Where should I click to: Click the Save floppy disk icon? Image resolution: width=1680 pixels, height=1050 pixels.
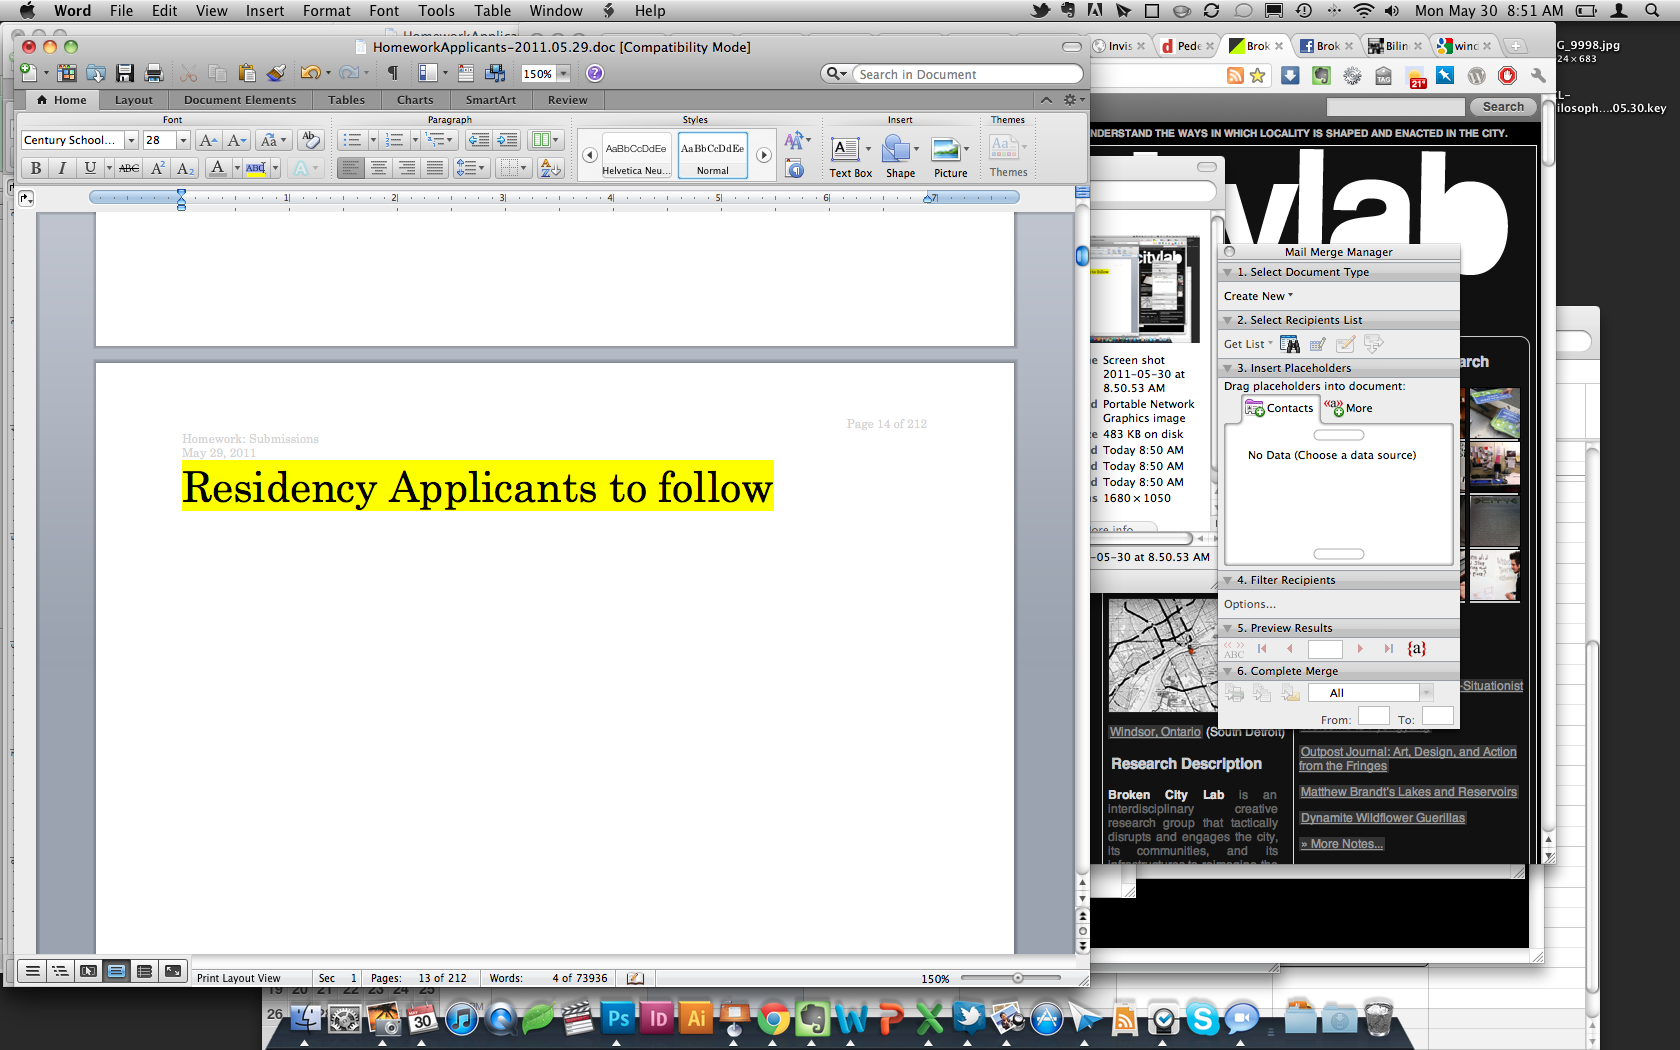click(x=125, y=73)
